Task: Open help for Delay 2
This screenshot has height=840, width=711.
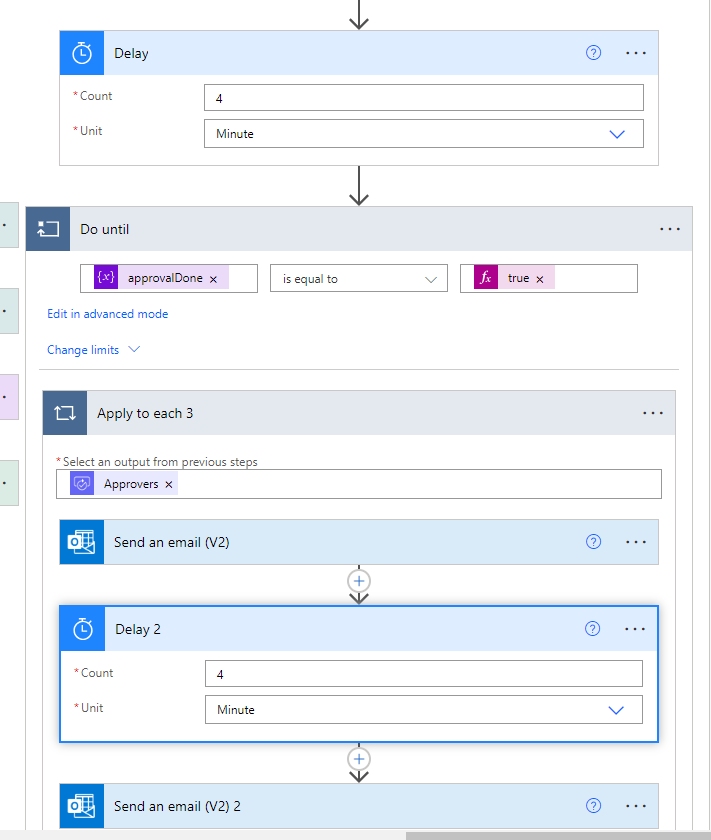Action: (593, 628)
